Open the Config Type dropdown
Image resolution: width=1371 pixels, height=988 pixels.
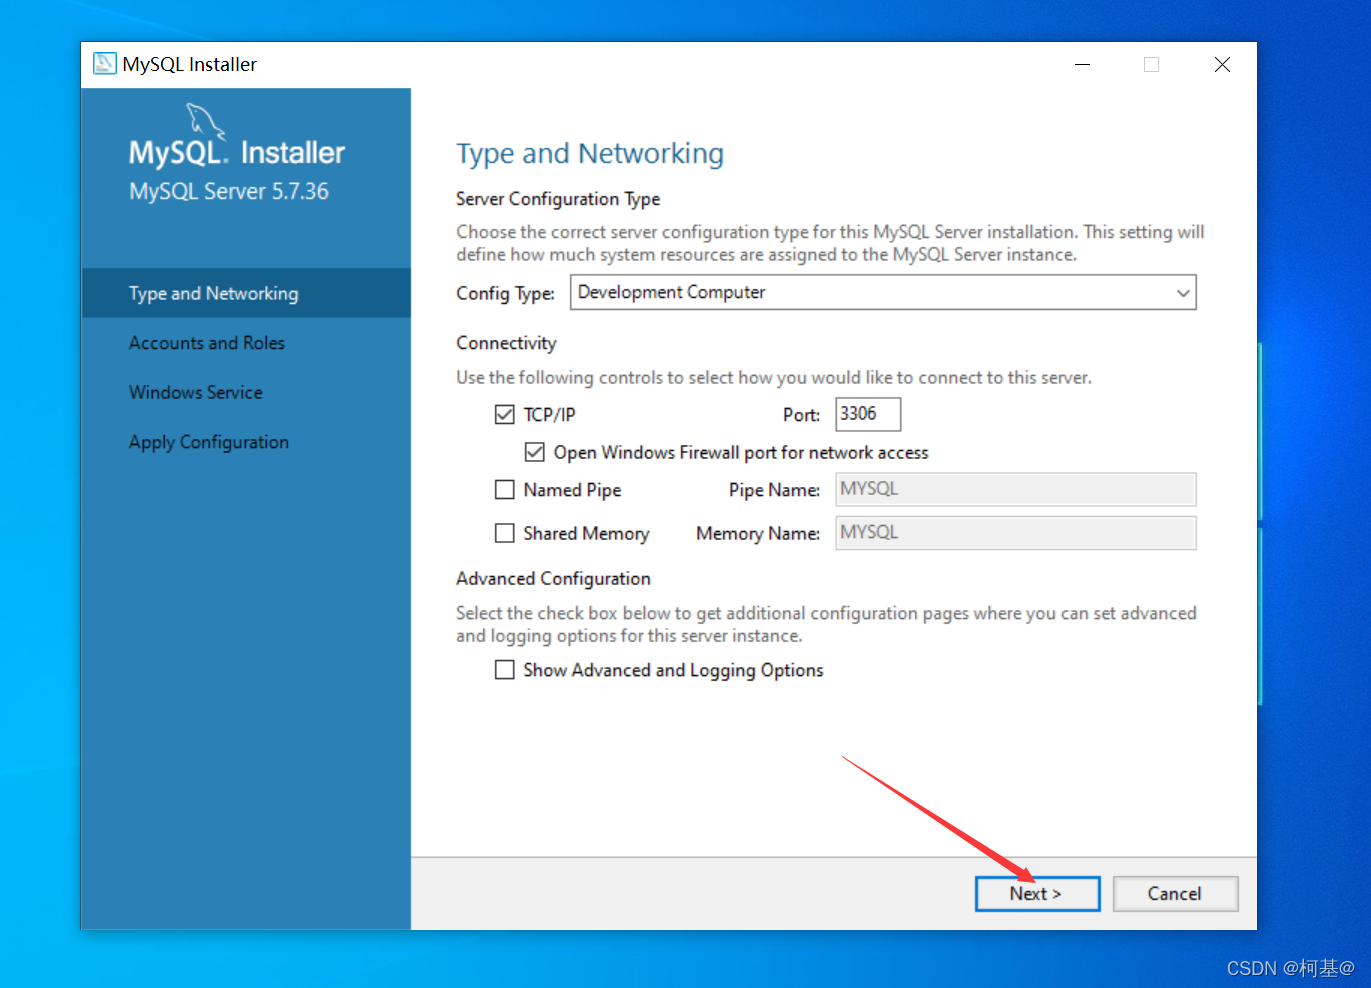point(883,292)
